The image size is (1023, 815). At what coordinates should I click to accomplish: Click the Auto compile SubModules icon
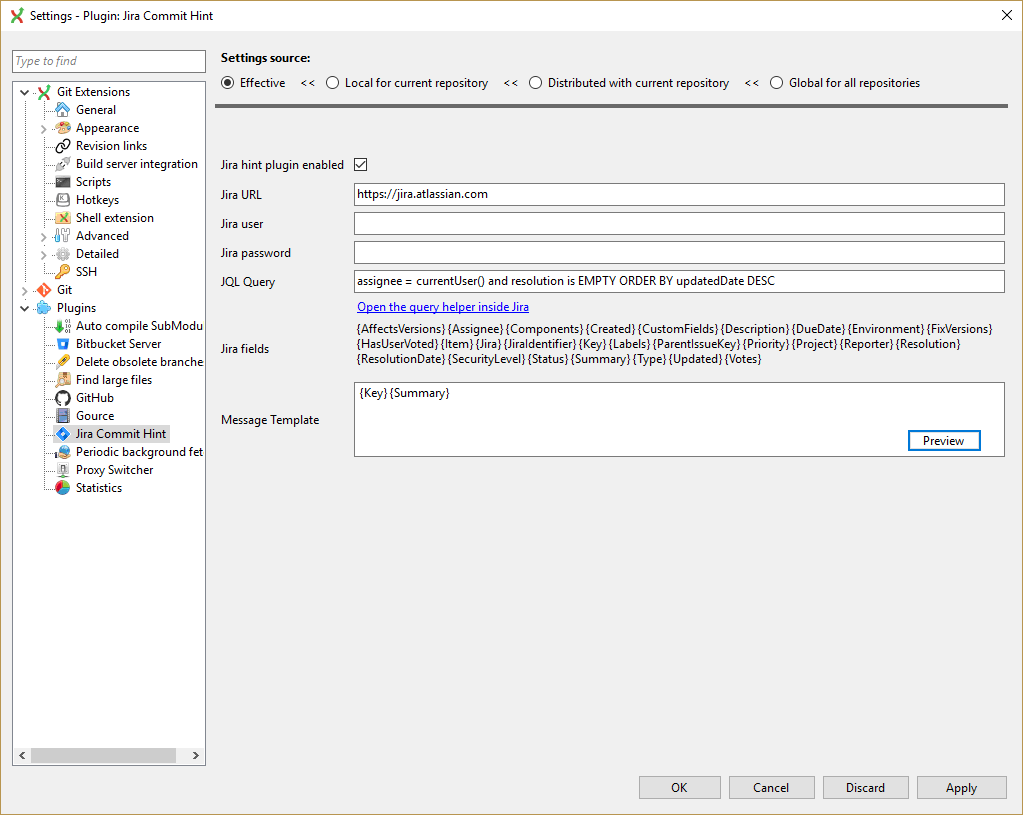click(x=63, y=326)
